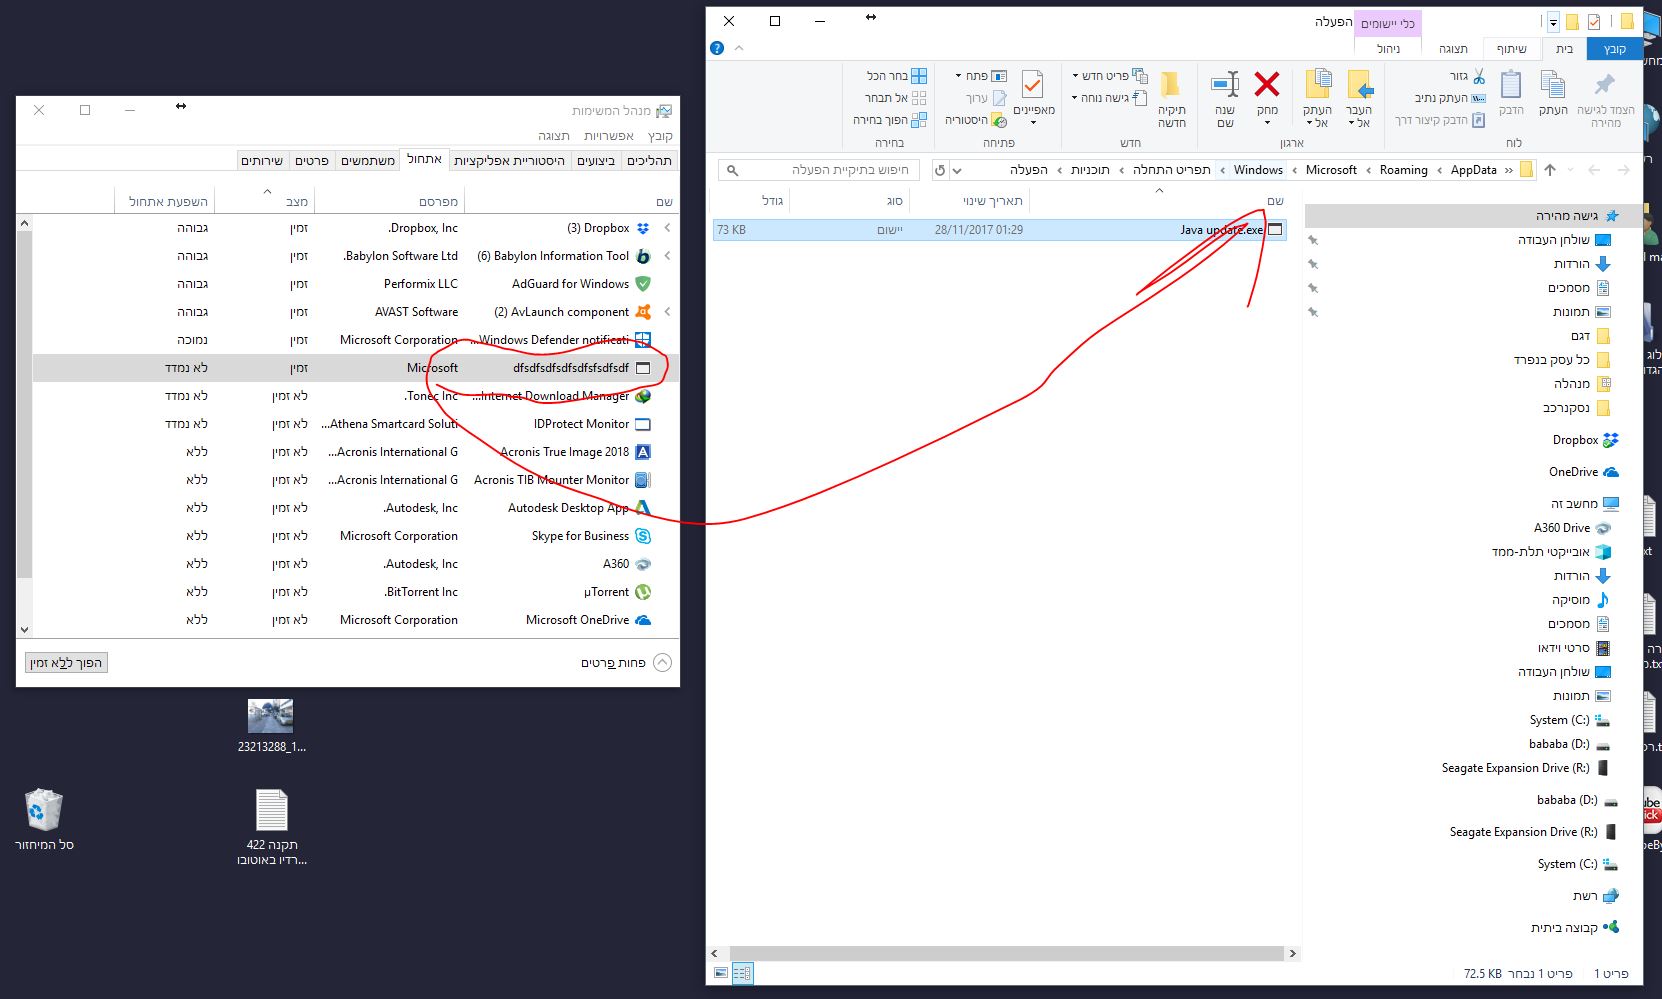Screen dimensions: 1662x999
Task: Open the View (תצוגה) ribbon tab
Action: pos(1453,49)
